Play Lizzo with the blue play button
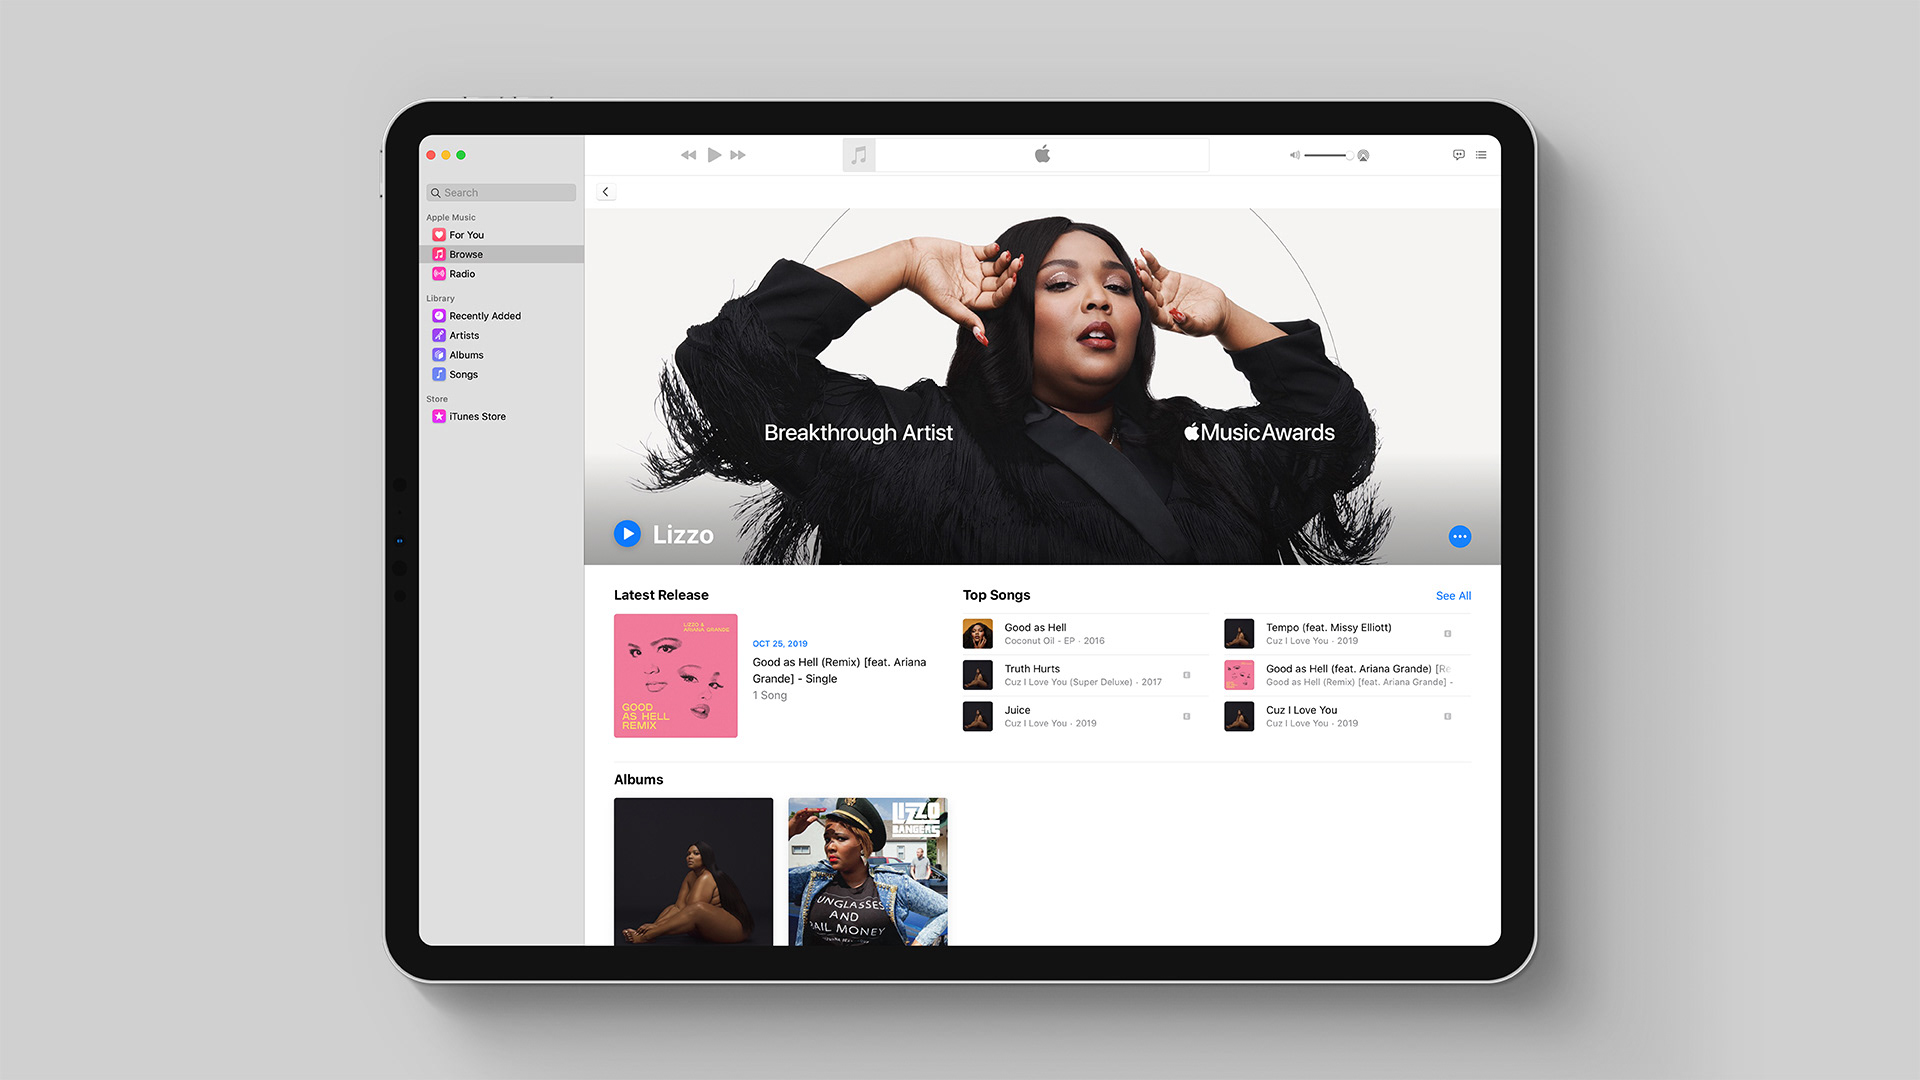The image size is (1920, 1080). click(627, 534)
